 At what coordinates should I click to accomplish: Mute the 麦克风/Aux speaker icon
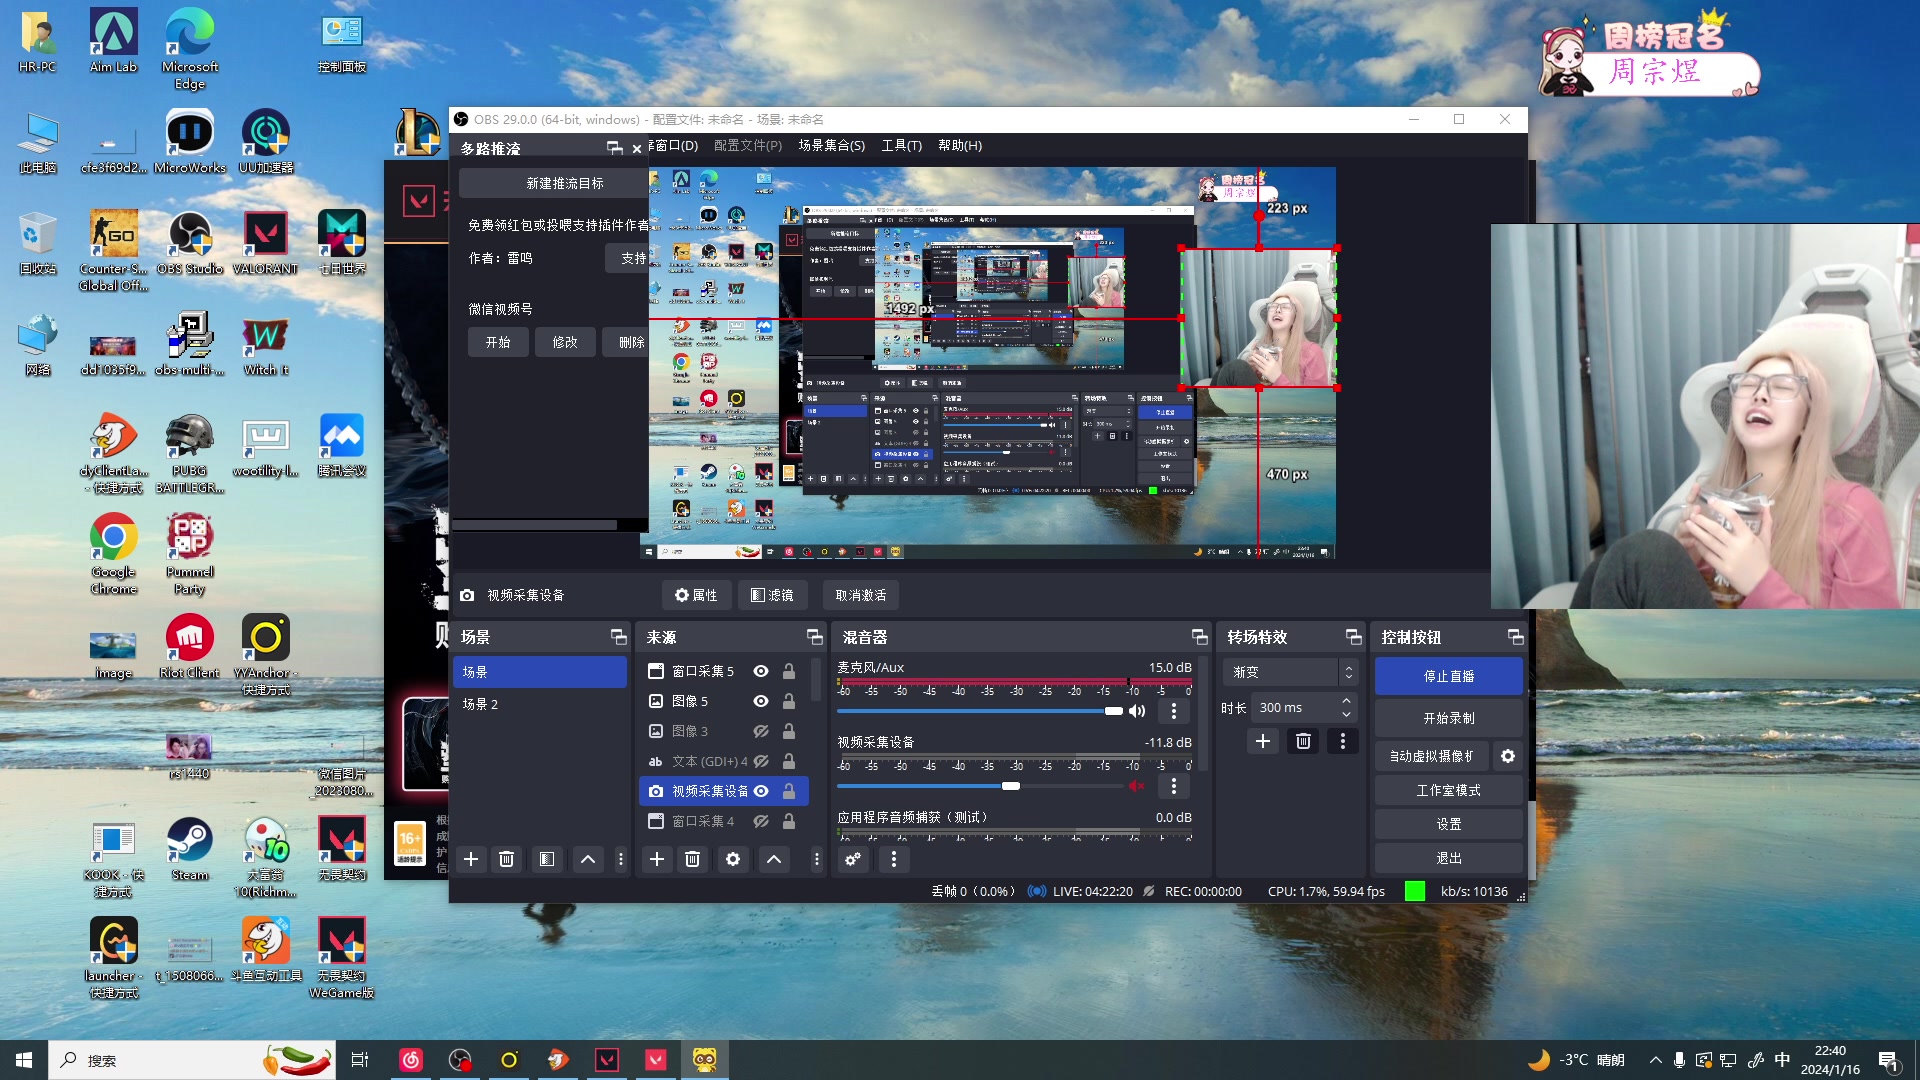[1137, 711]
